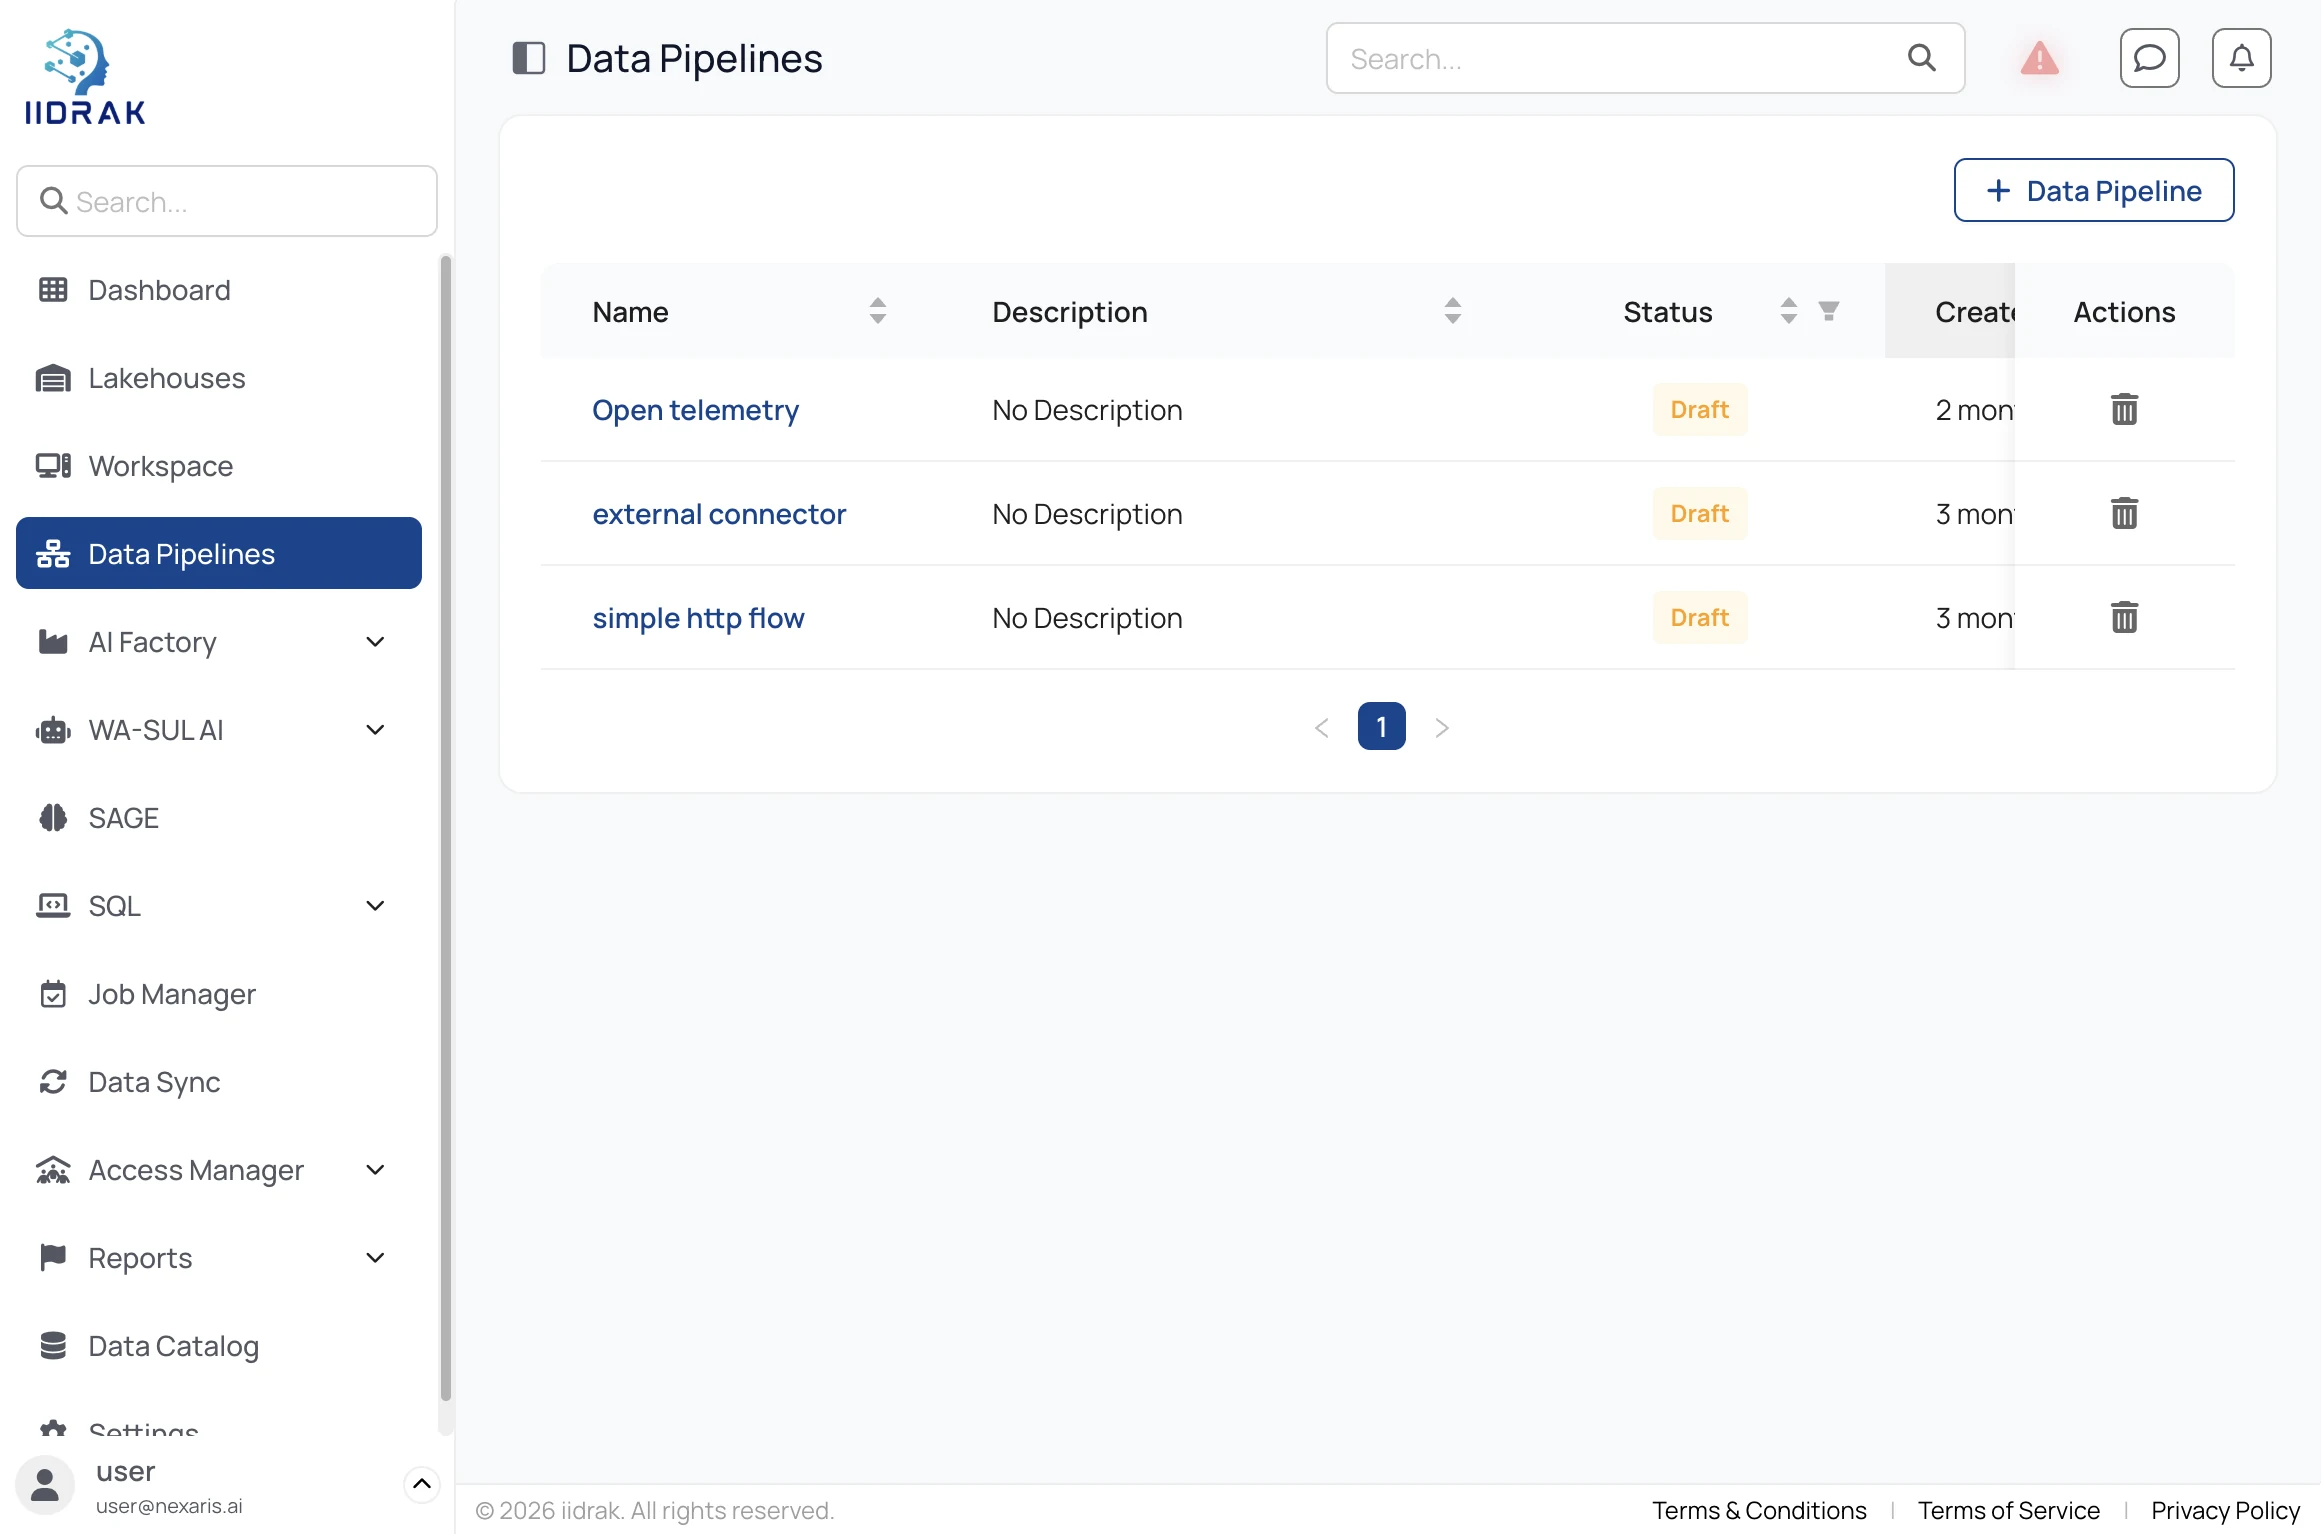This screenshot has height=1534, width=2322.
Task: Sort by the Name column
Action: (877, 311)
